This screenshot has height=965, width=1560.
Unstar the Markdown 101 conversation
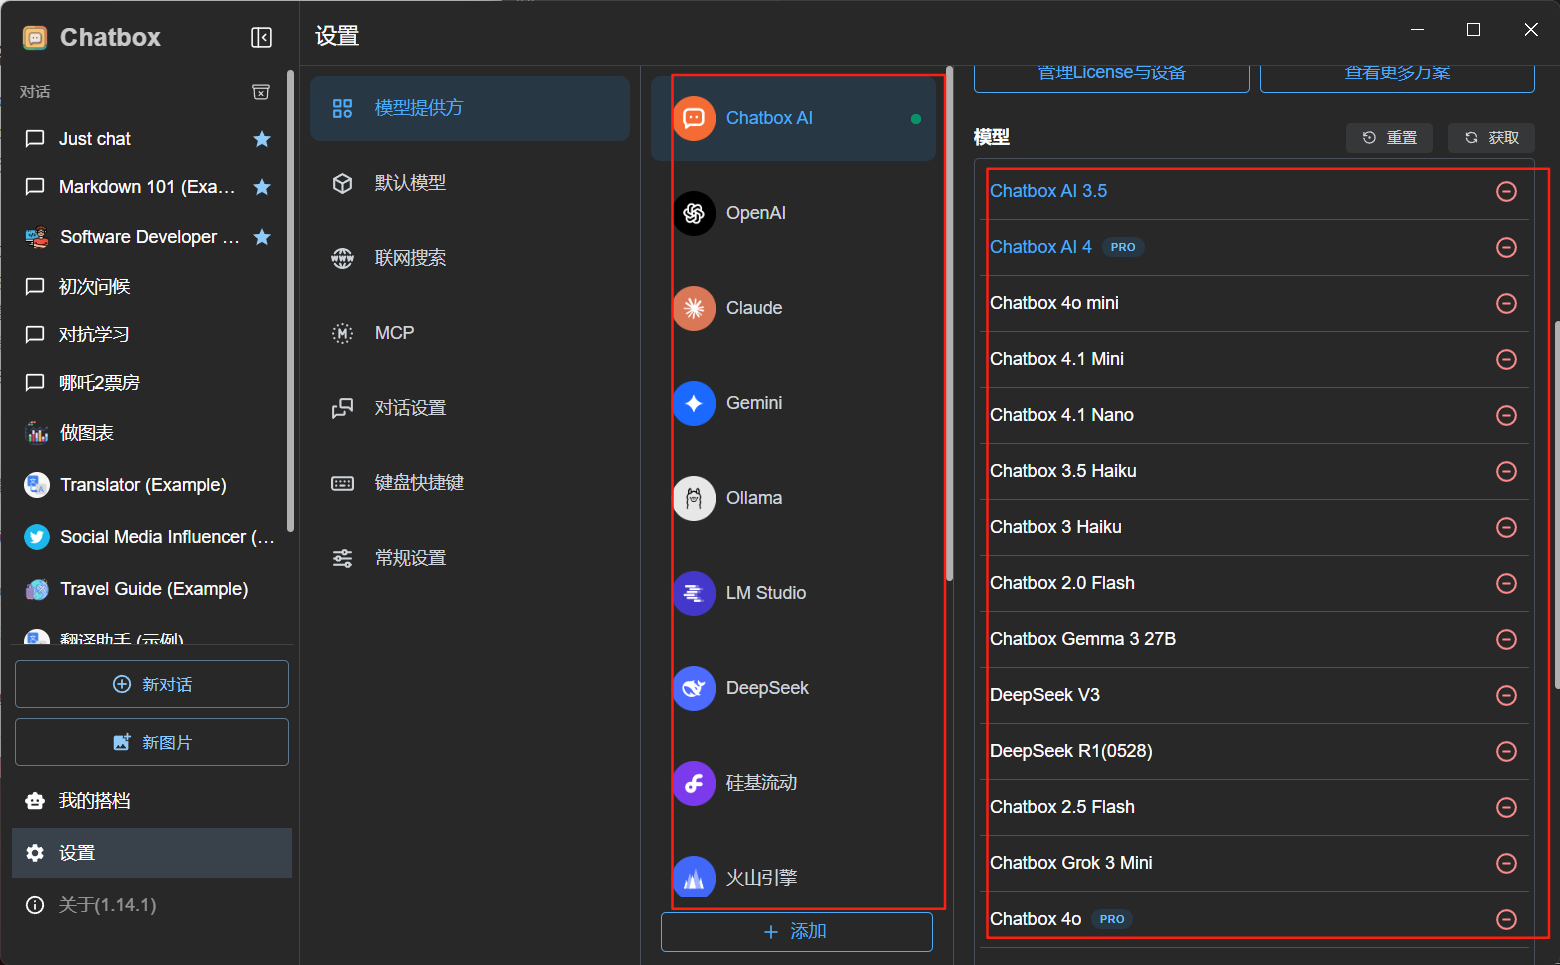click(x=262, y=187)
